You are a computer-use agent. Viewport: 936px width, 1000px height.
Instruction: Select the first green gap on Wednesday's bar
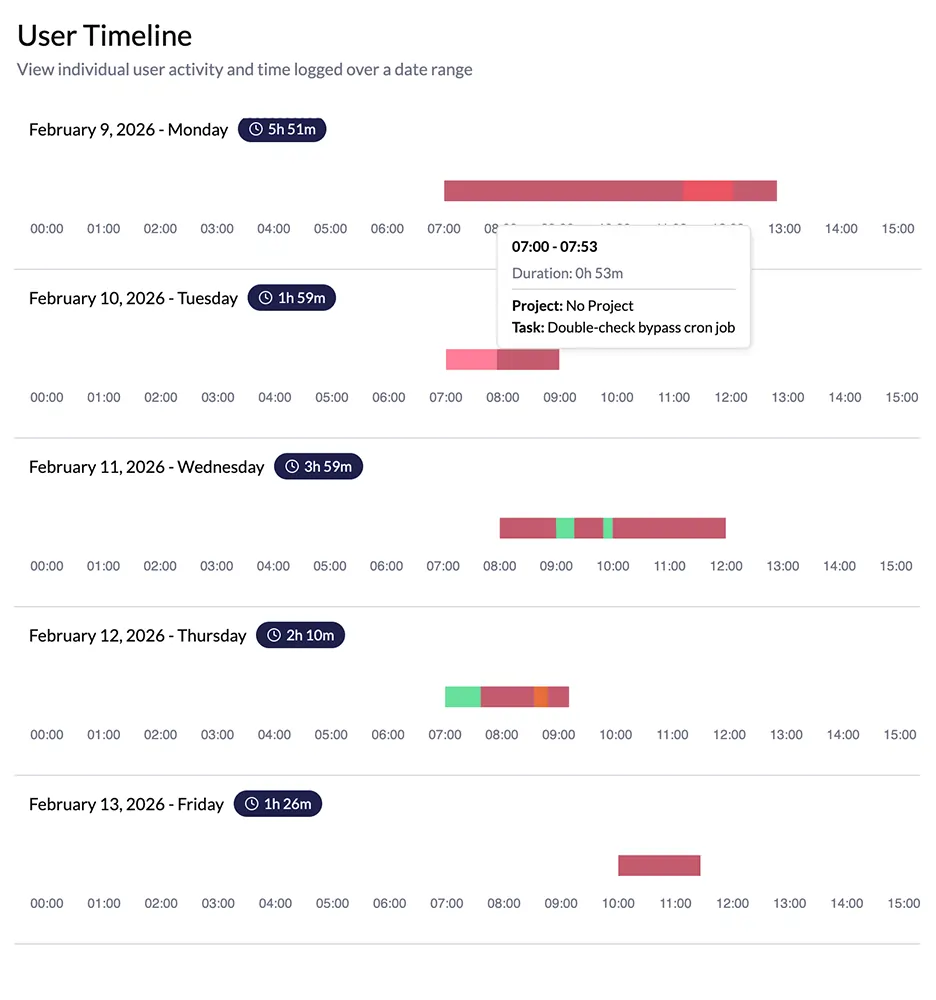565,527
